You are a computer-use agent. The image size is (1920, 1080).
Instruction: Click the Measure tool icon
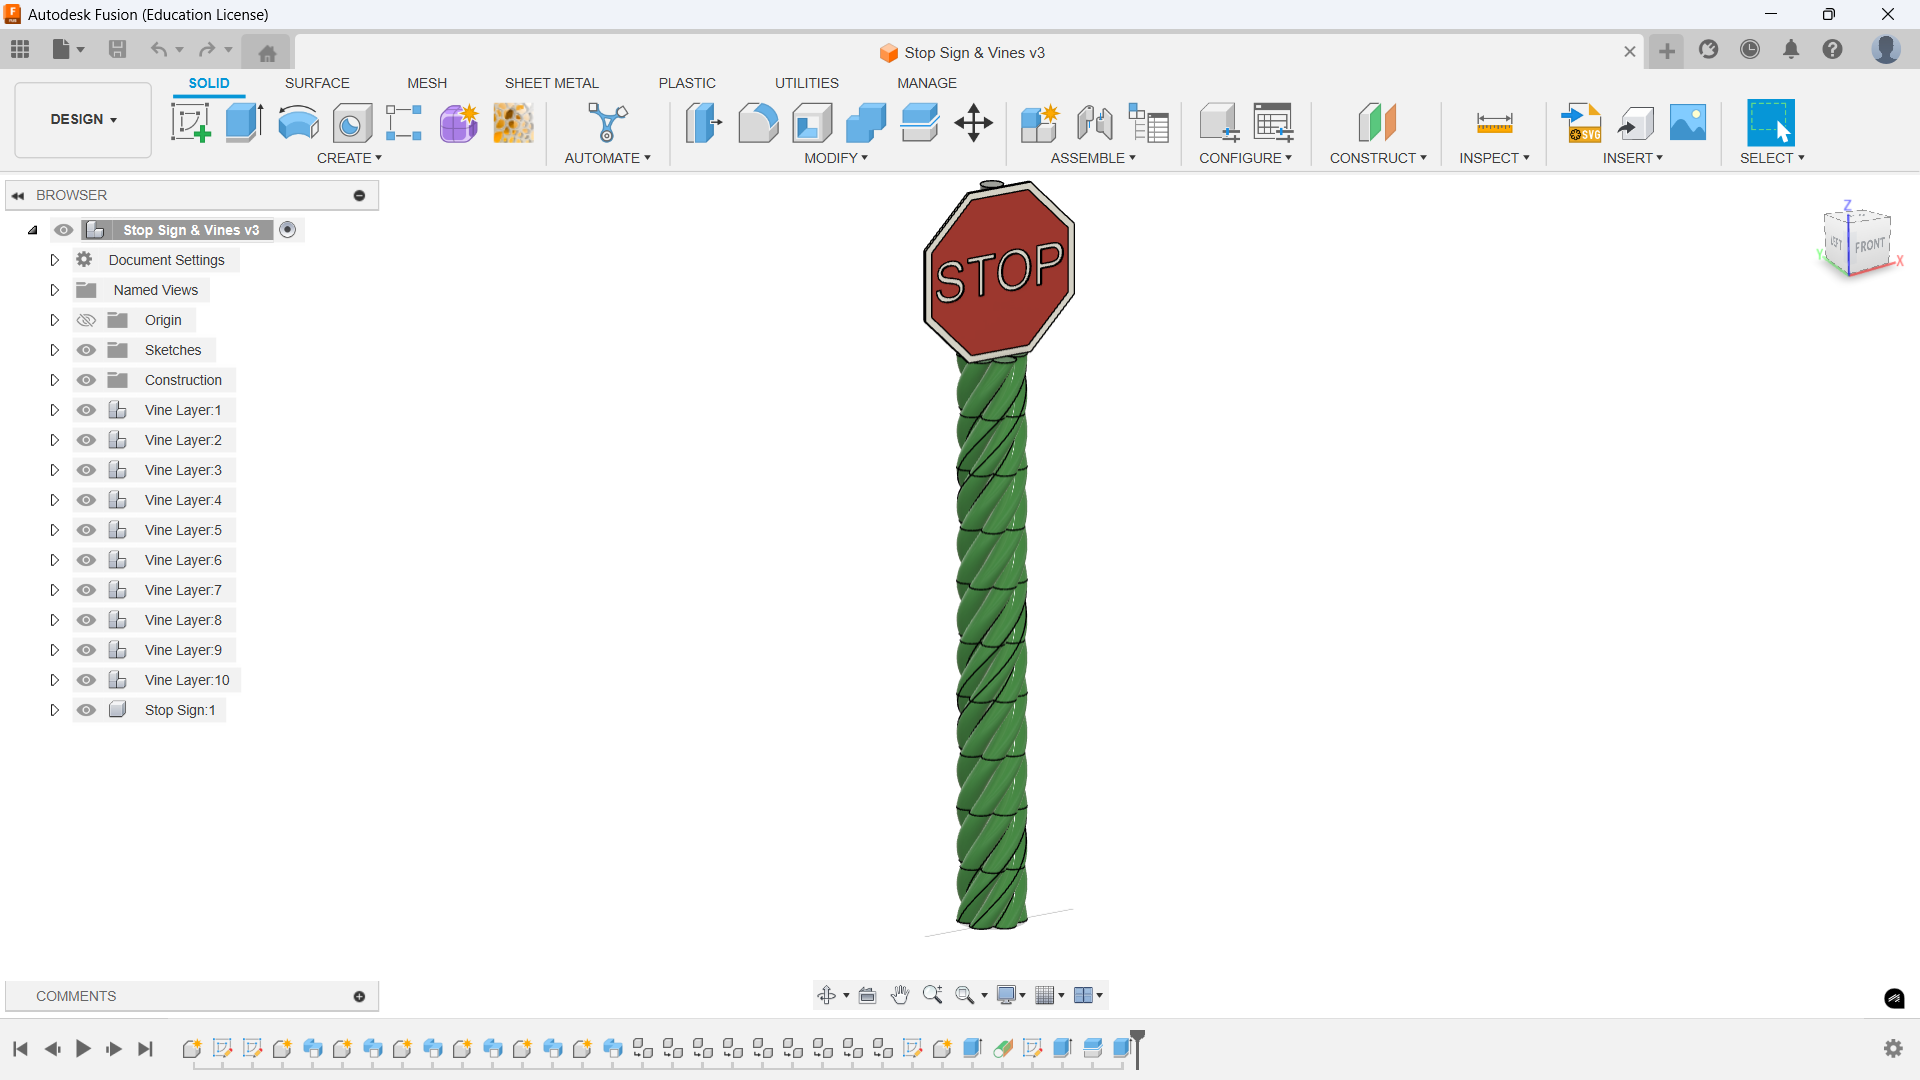click(1494, 123)
